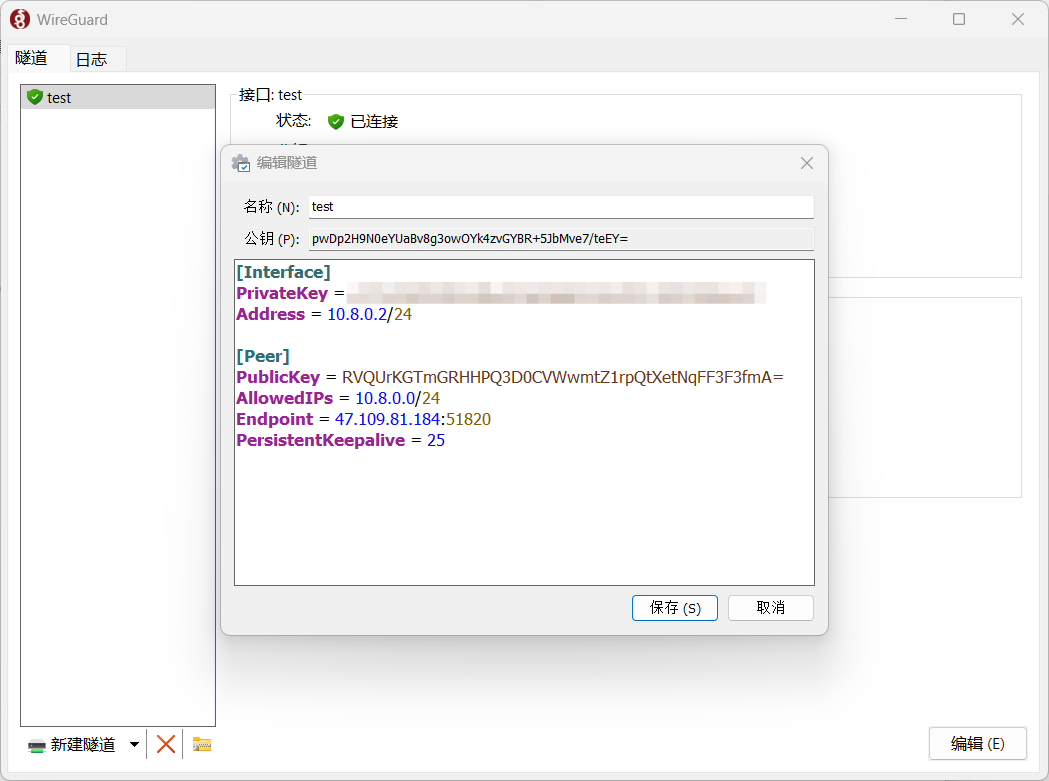This screenshot has height=781, width=1049.
Task: Click the export tunnels to zip icon
Action: (x=202, y=744)
